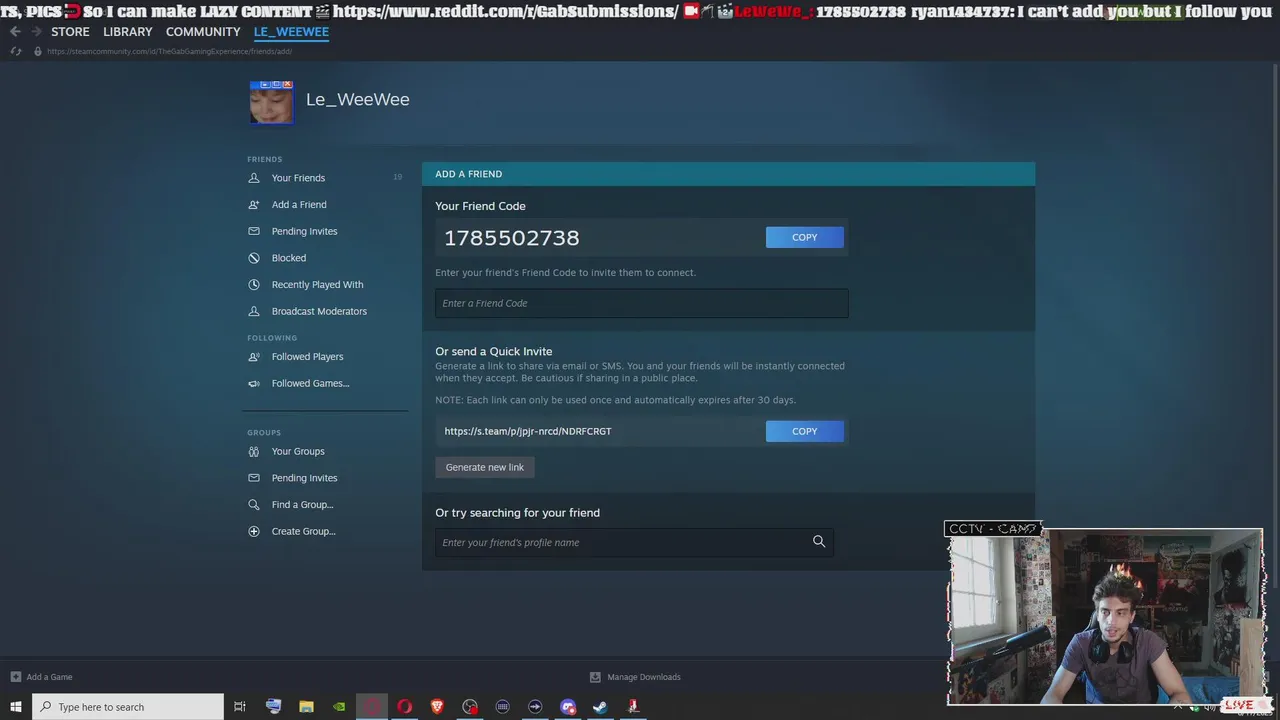The image size is (1280, 720).
Task: Open Your Groups
Action: point(298,452)
